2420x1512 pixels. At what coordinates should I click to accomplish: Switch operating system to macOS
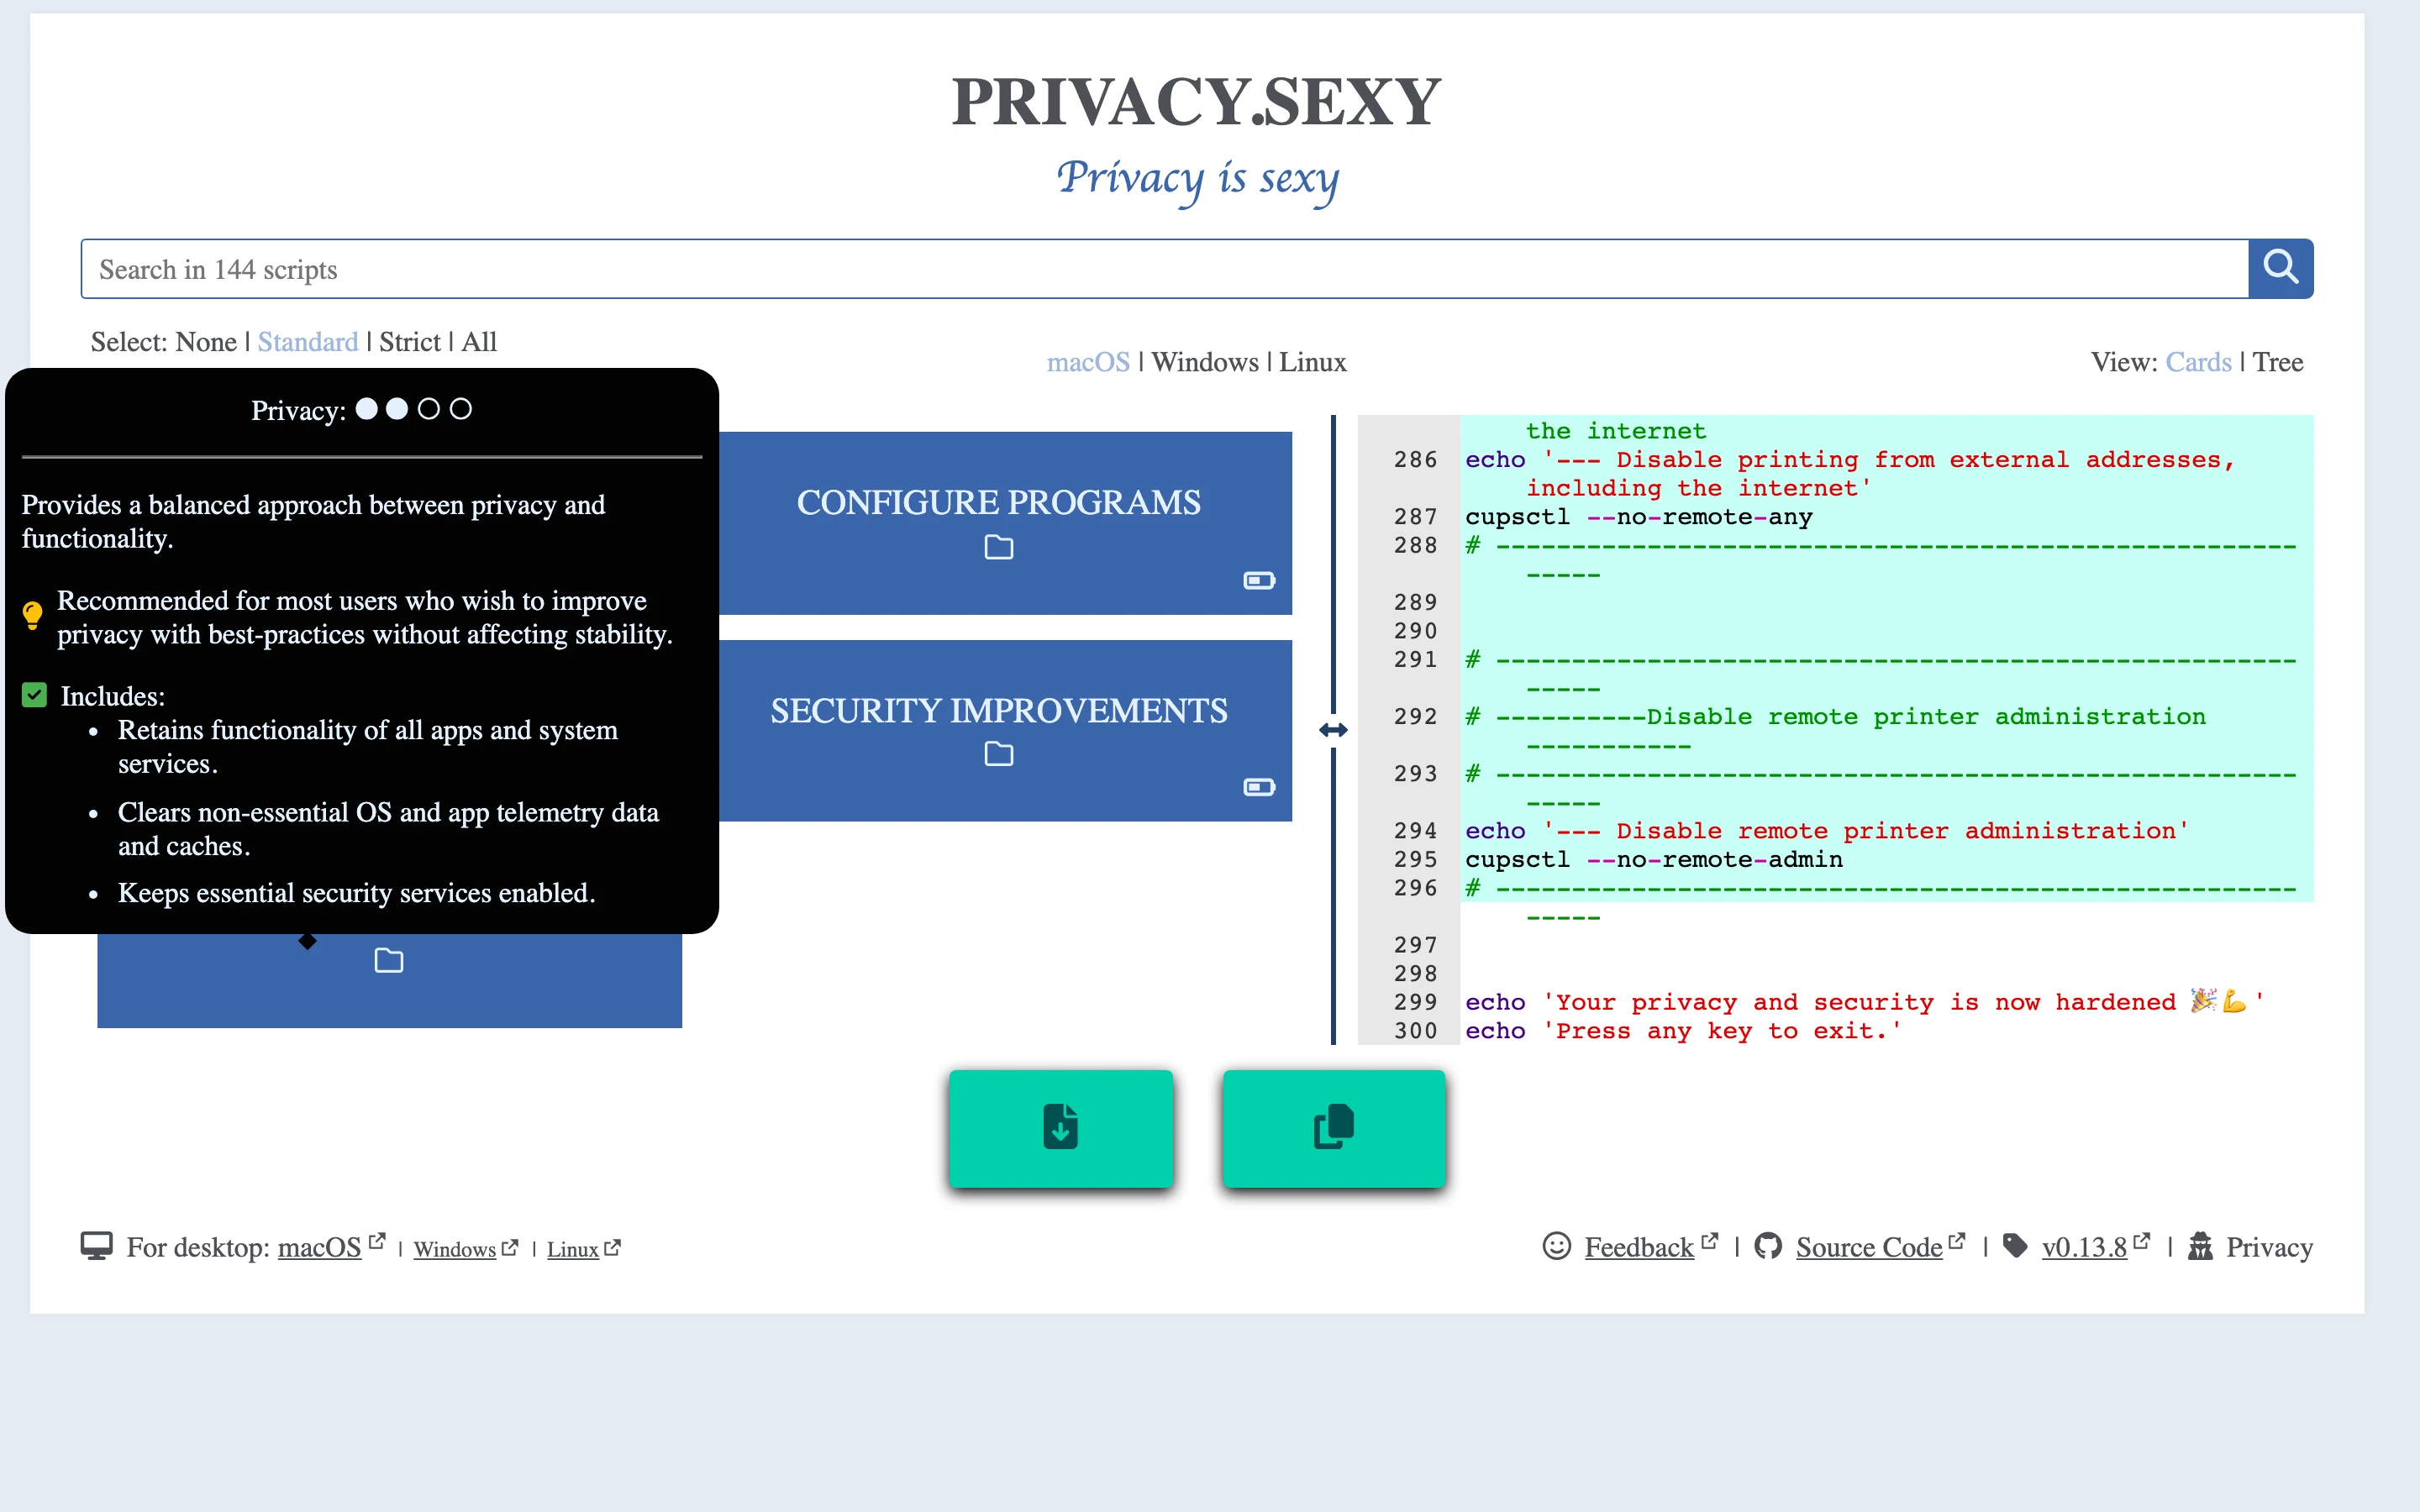[x=1088, y=362]
